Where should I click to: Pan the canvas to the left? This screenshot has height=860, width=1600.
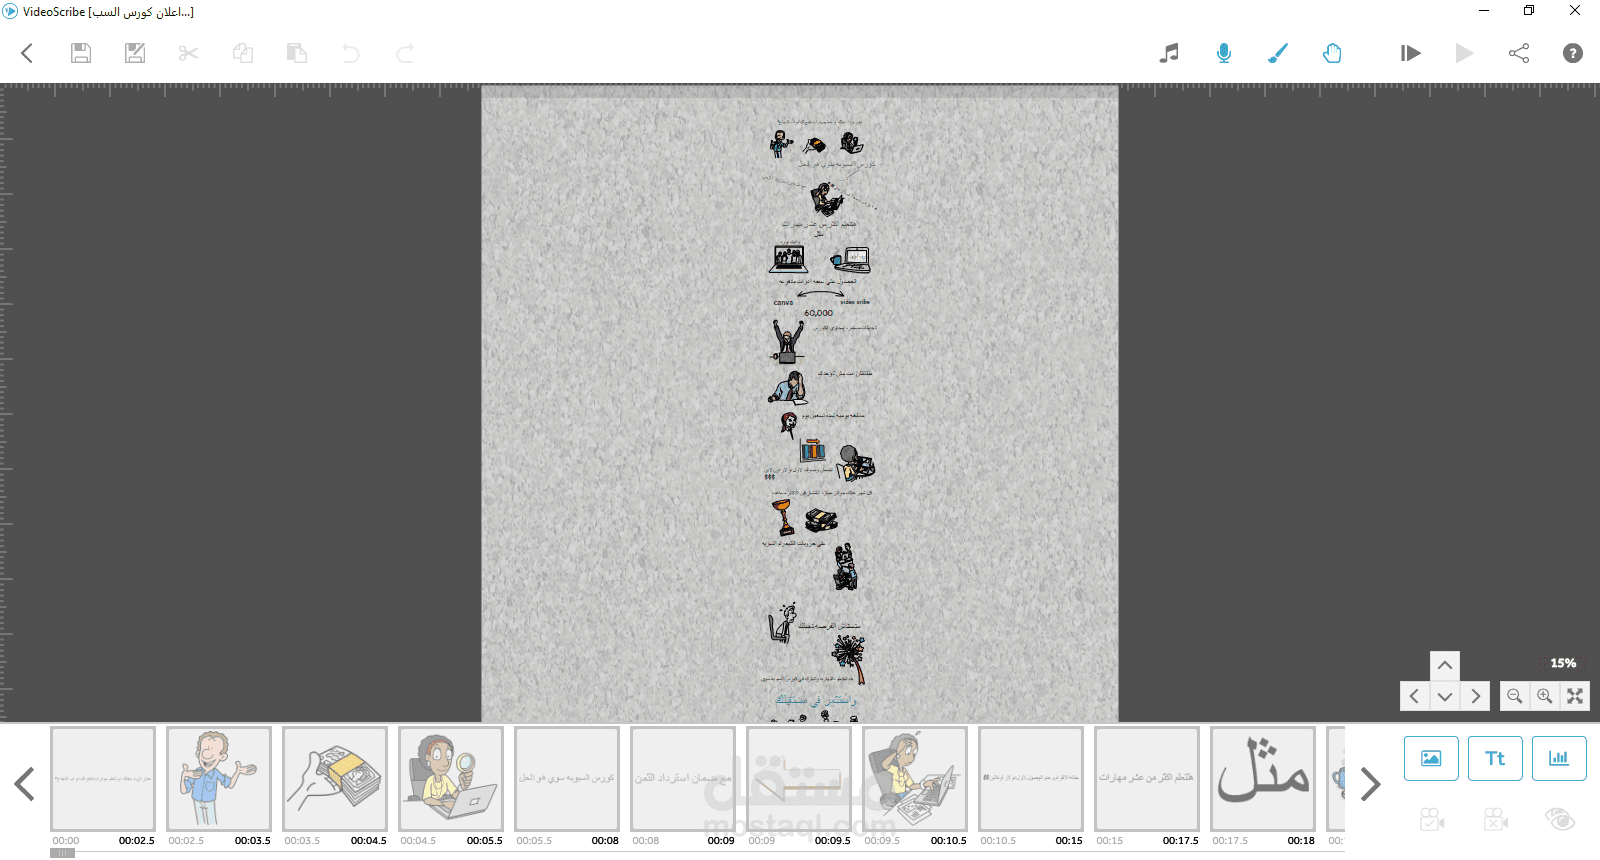point(1415,696)
